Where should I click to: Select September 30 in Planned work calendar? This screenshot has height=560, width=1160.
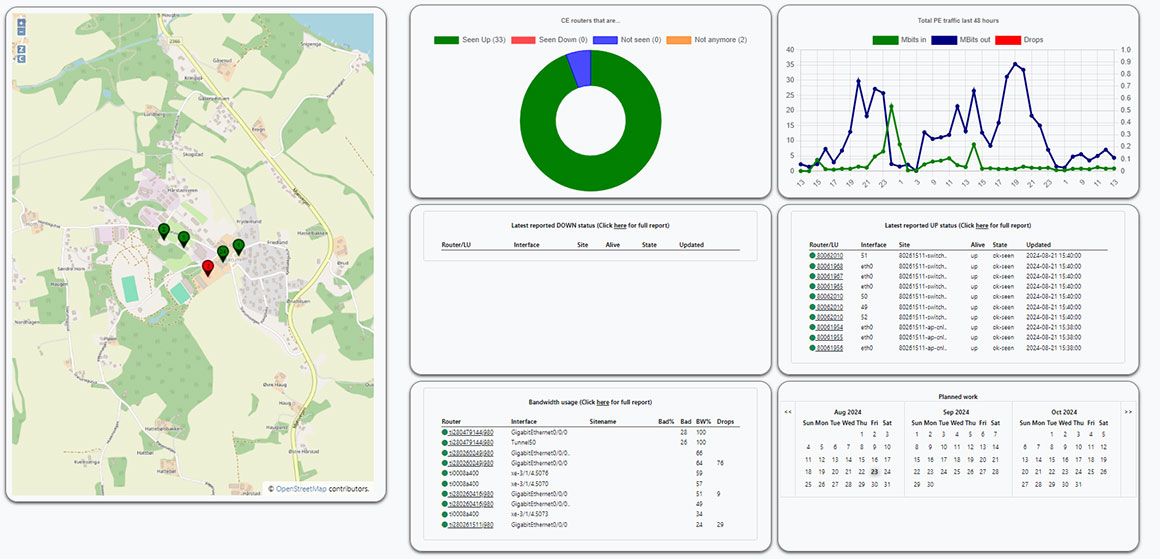click(931, 484)
